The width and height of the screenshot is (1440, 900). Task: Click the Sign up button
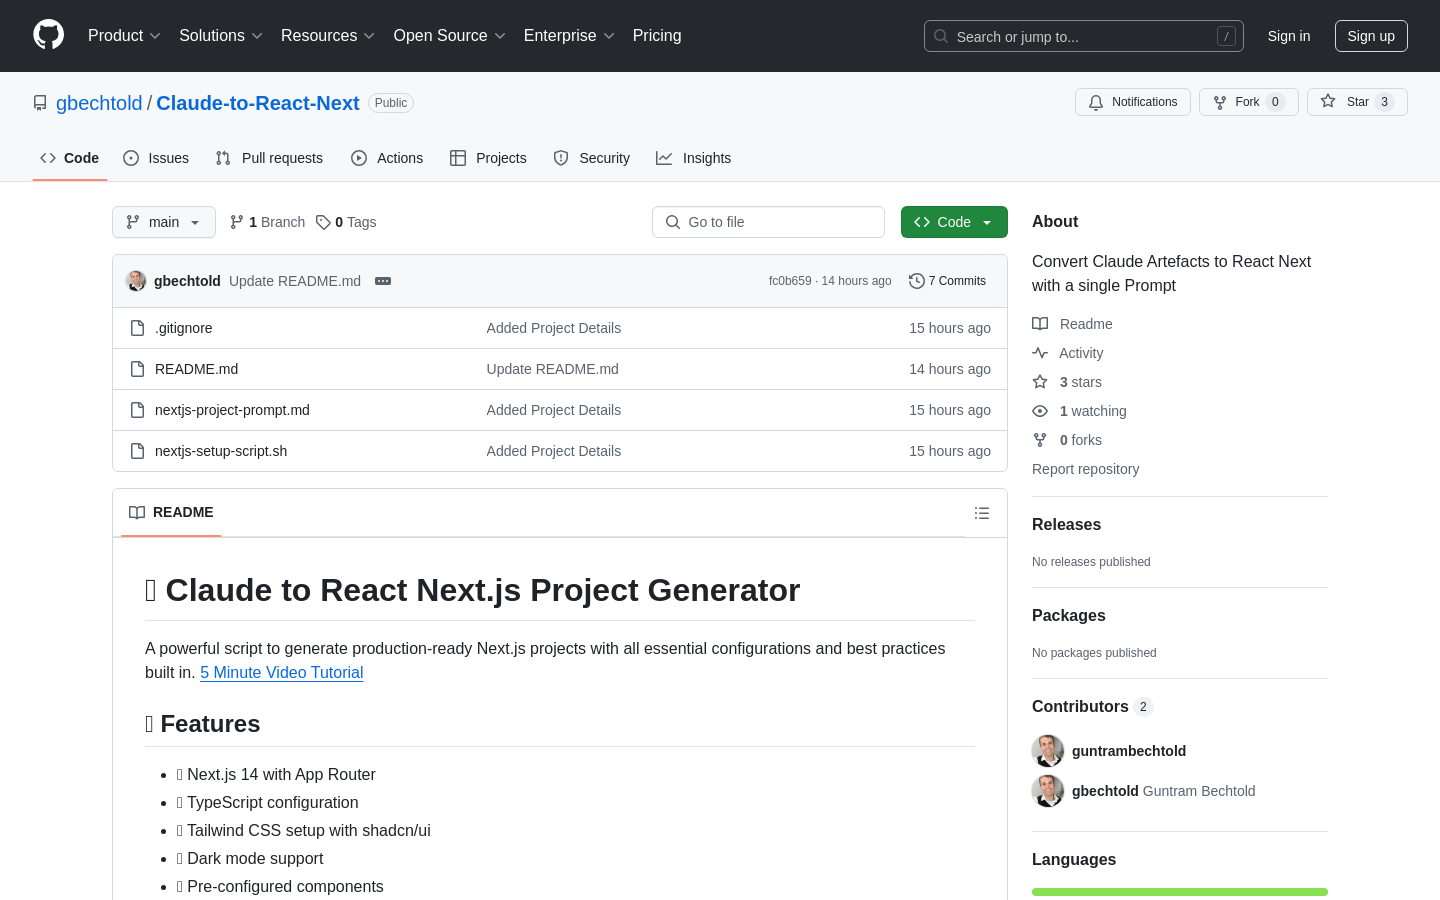tap(1371, 36)
